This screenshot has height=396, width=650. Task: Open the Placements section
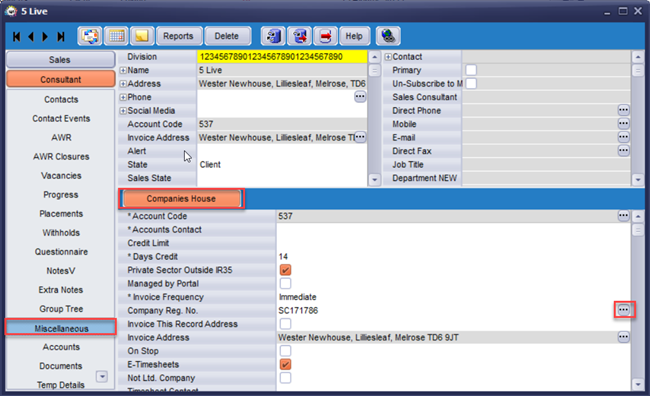point(61,214)
